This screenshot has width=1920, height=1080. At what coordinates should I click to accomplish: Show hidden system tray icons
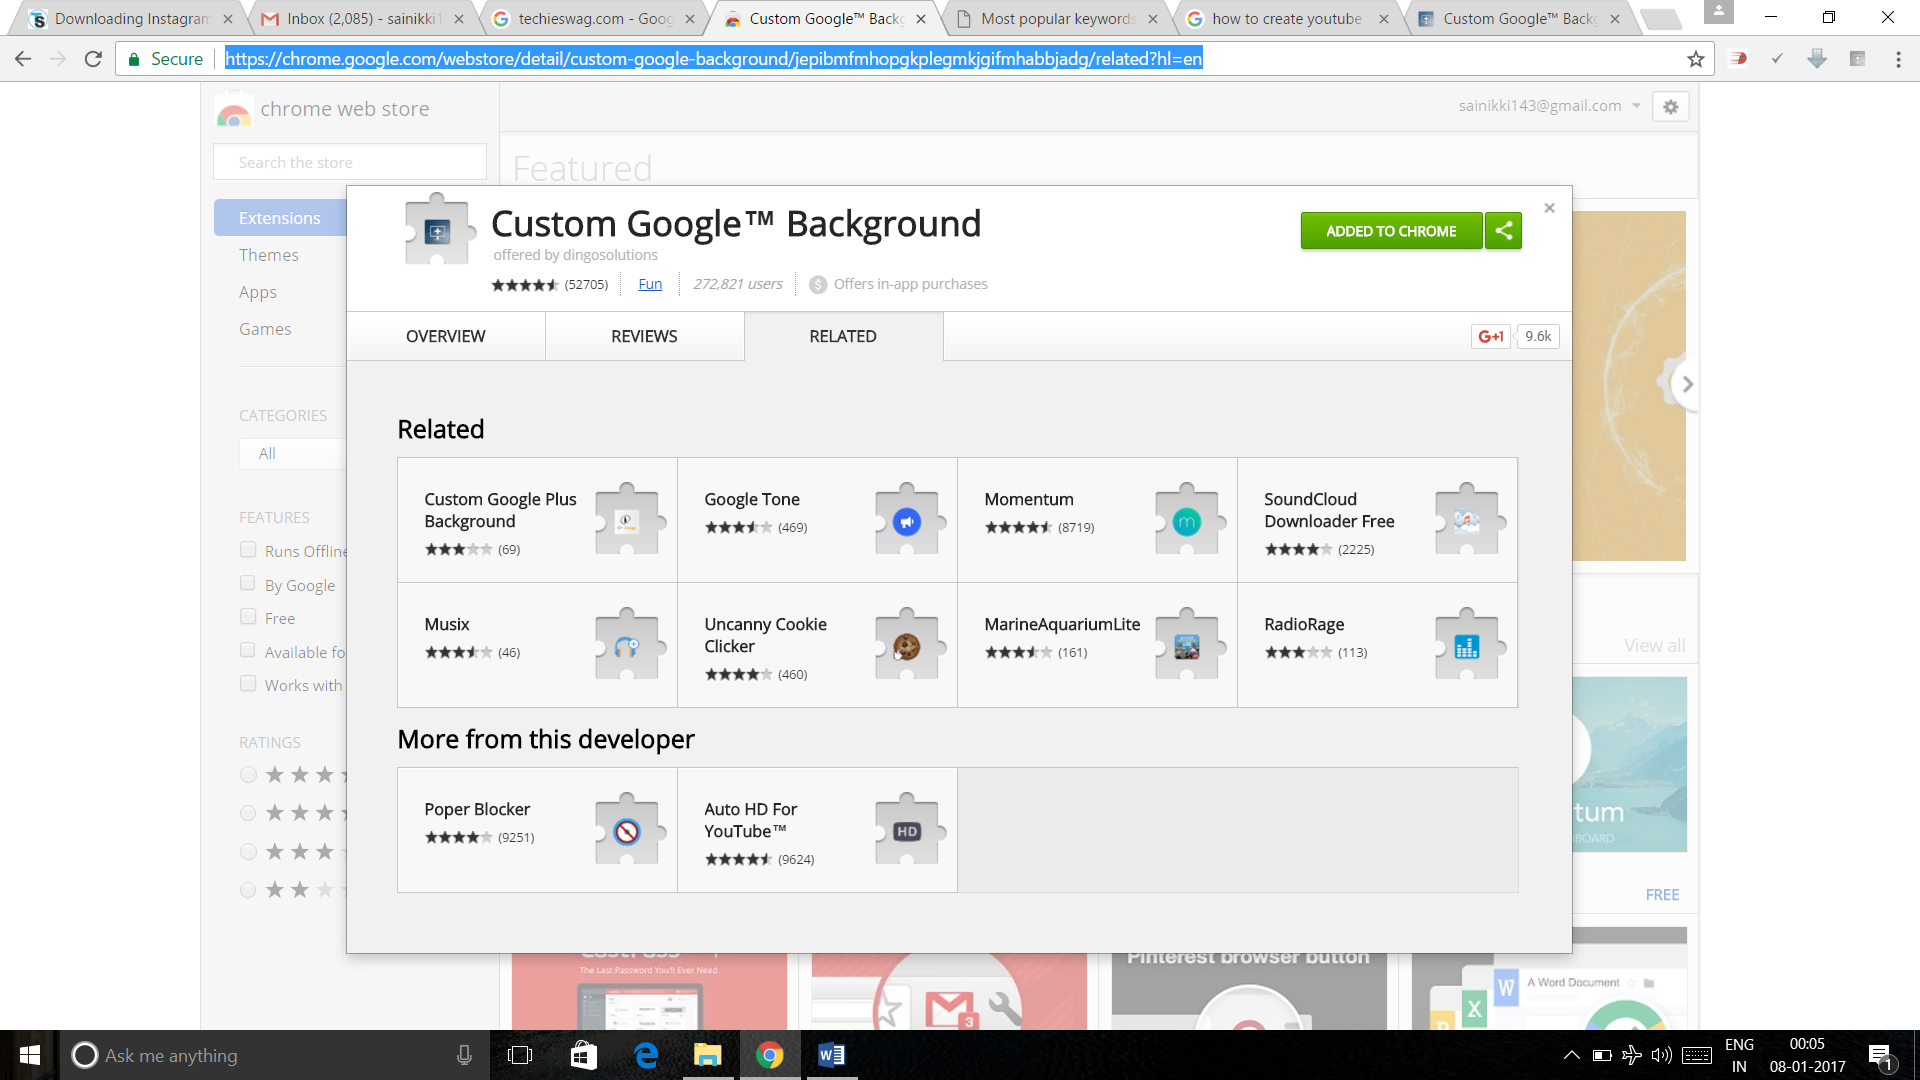click(1571, 1055)
